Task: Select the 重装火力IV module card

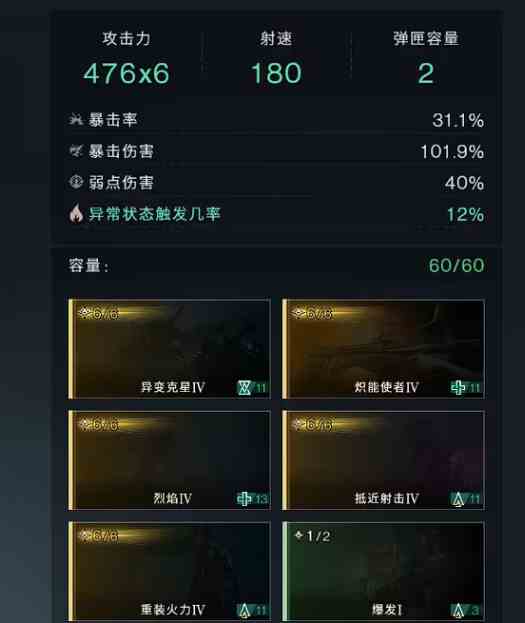Action: coord(170,572)
